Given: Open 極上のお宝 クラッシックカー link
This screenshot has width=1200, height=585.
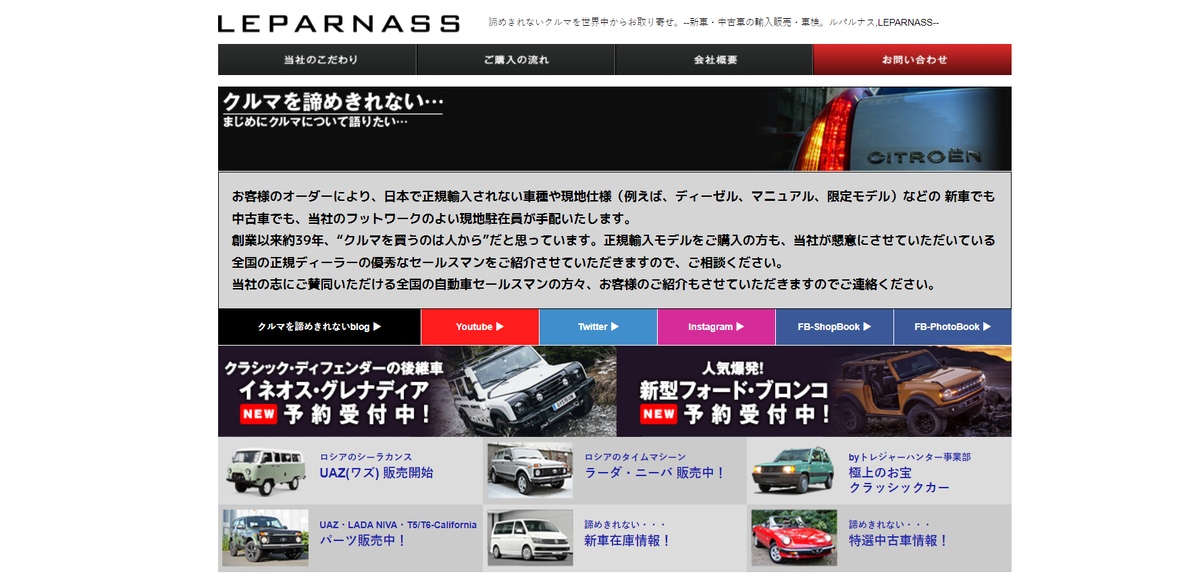Looking at the screenshot, I should 899,480.
